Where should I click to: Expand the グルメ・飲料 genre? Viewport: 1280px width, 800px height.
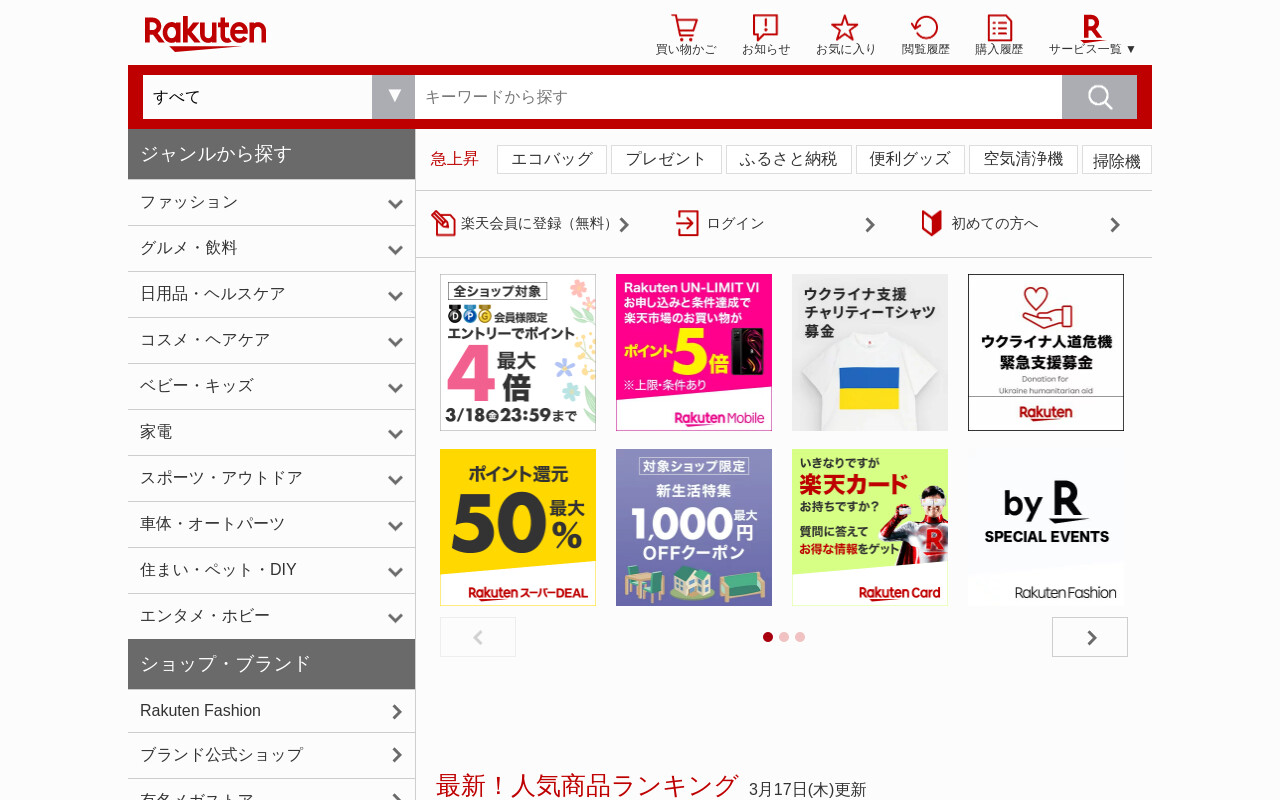(x=271, y=249)
